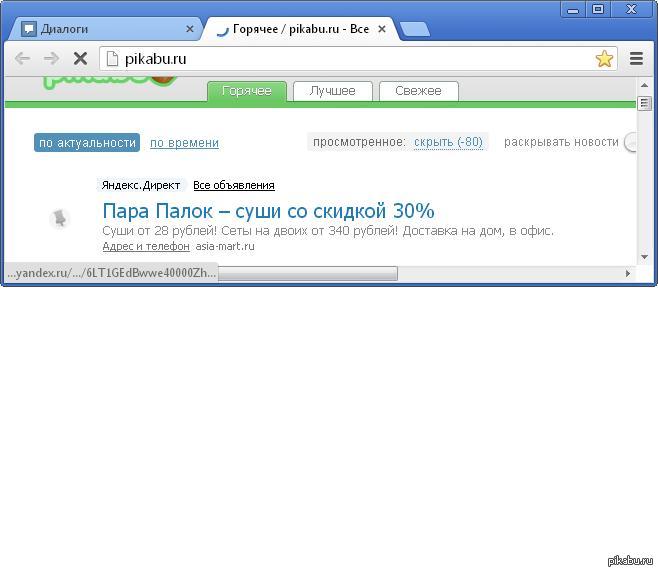Open the Пара Палок sushi ad headline
The image size is (658, 572).
point(268,211)
